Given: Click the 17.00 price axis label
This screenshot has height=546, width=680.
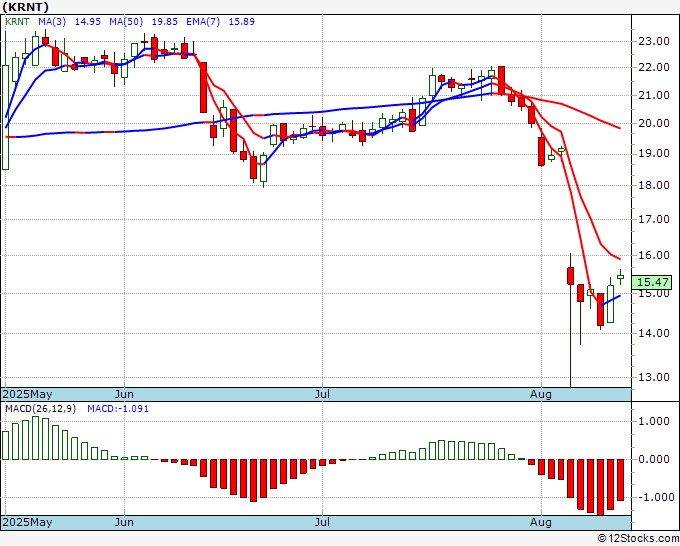Looking at the screenshot, I should 654,219.
